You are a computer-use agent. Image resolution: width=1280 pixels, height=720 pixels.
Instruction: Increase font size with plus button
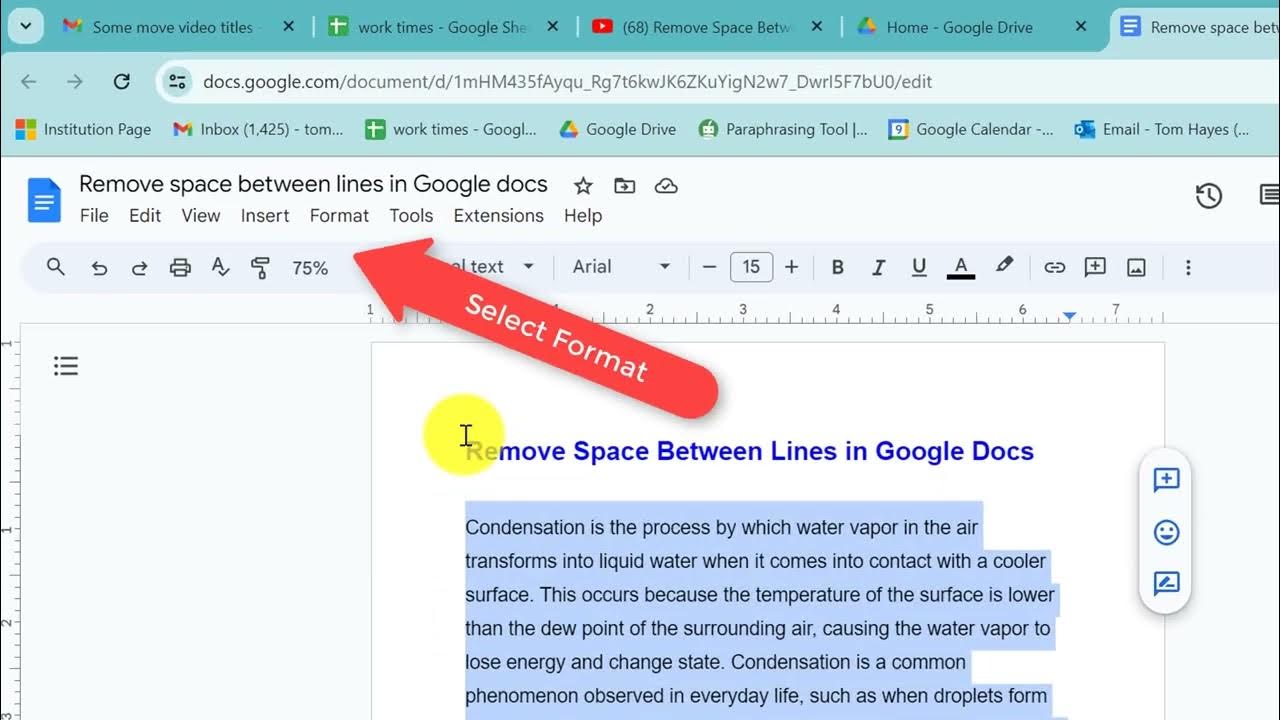click(791, 267)
